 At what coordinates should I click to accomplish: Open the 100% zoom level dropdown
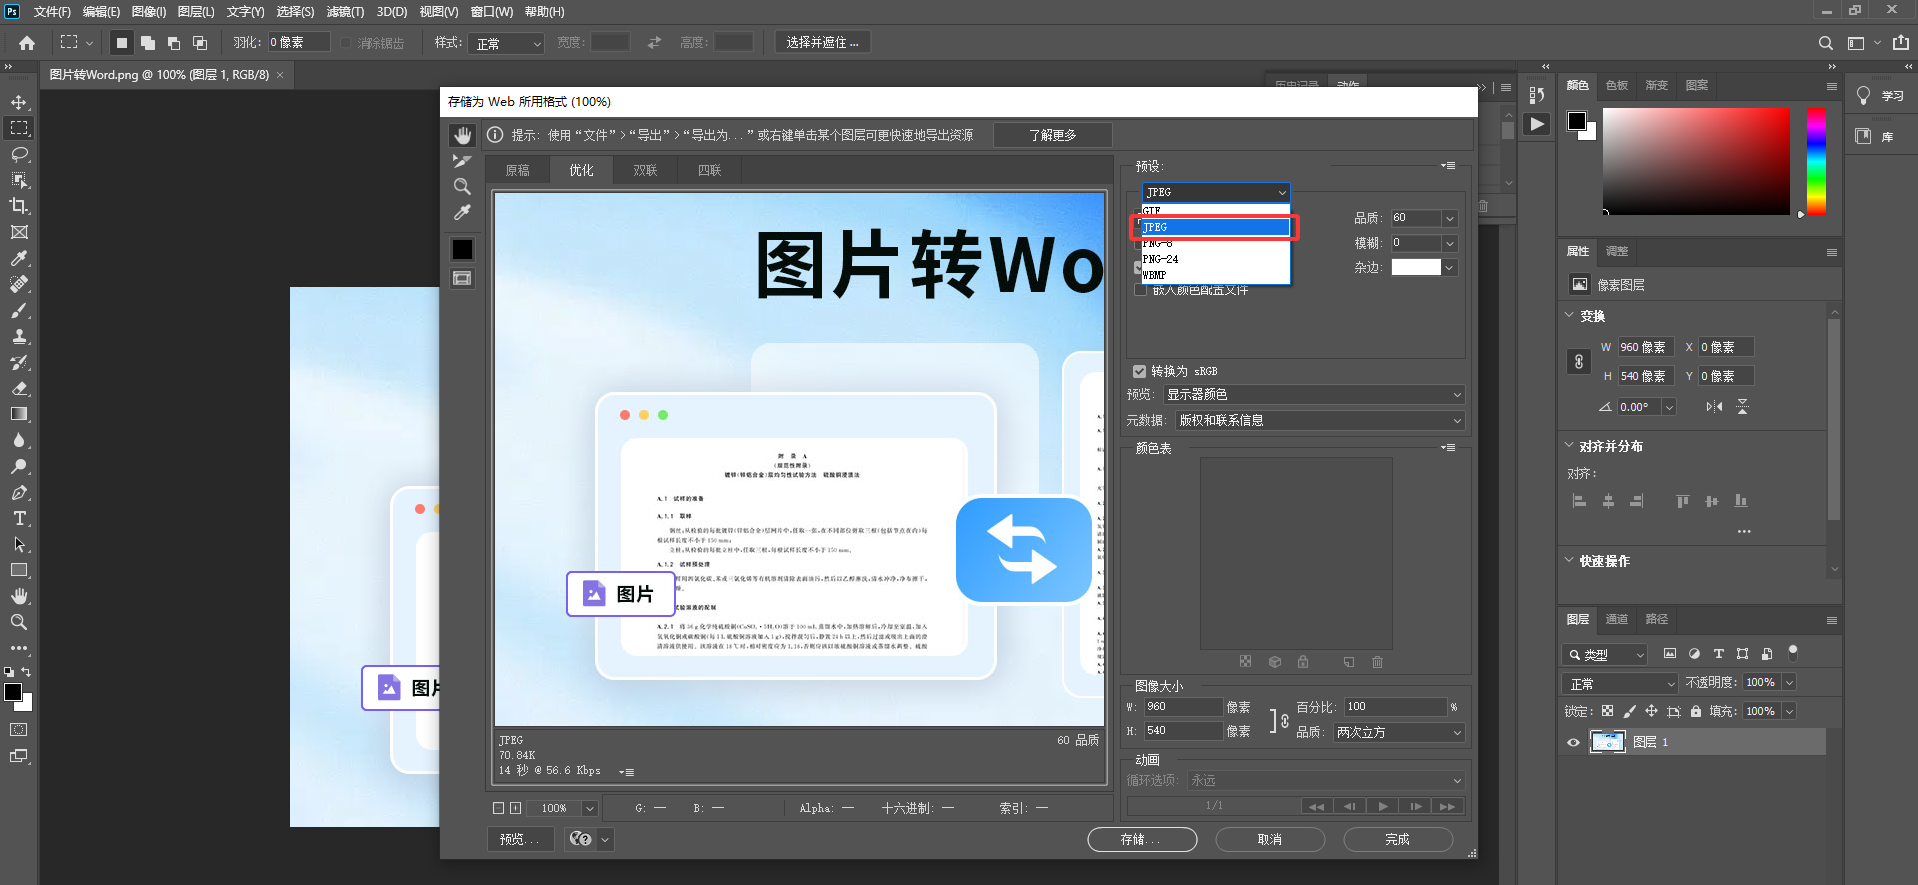coord(590,808)
